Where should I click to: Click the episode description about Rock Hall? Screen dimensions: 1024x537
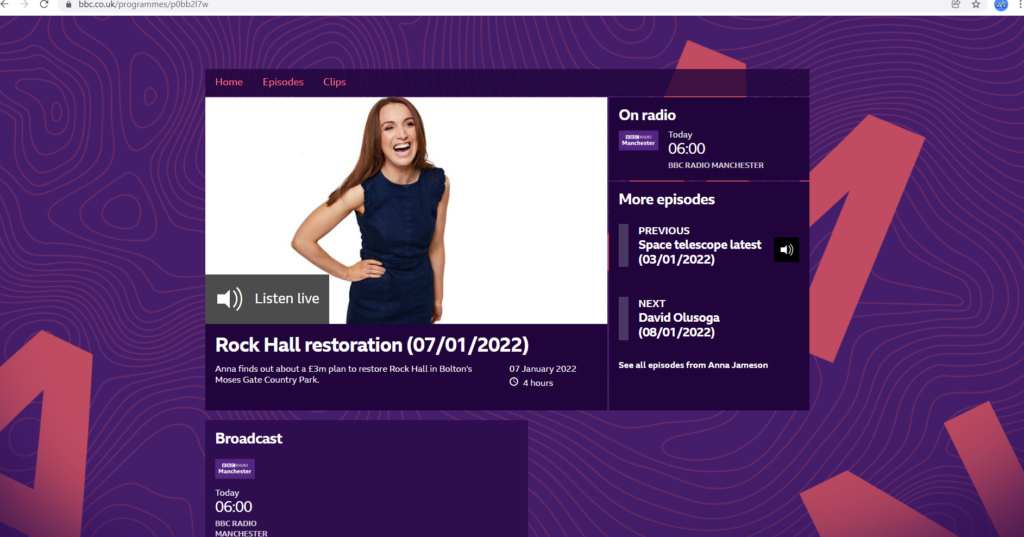point(344,374)
